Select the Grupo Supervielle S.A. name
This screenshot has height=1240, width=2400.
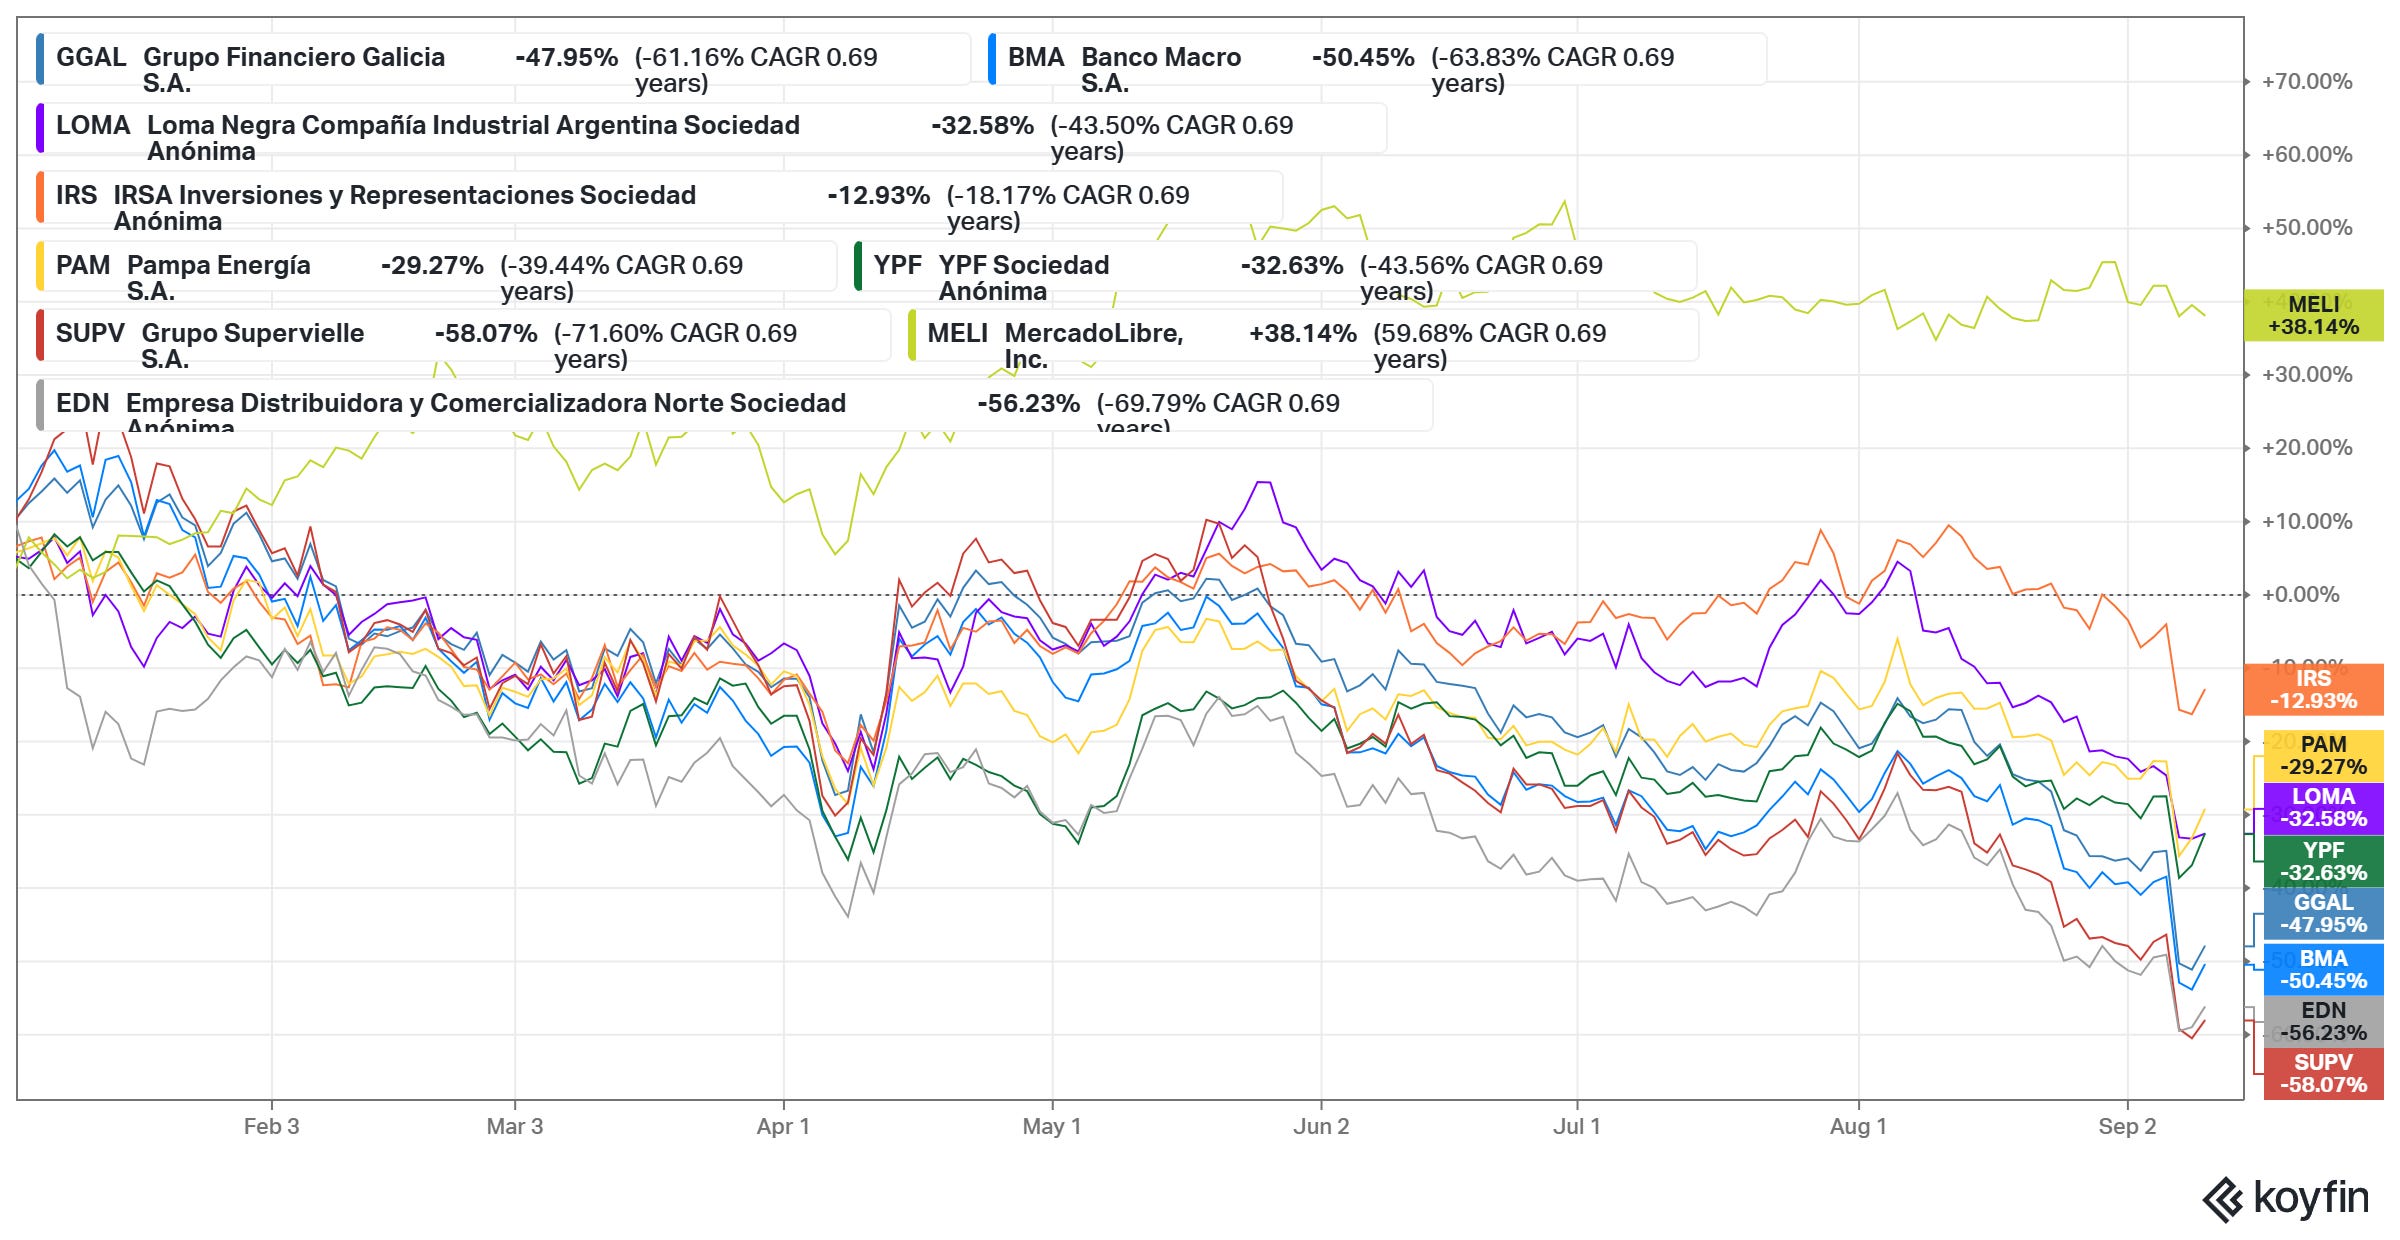point(253,346)
